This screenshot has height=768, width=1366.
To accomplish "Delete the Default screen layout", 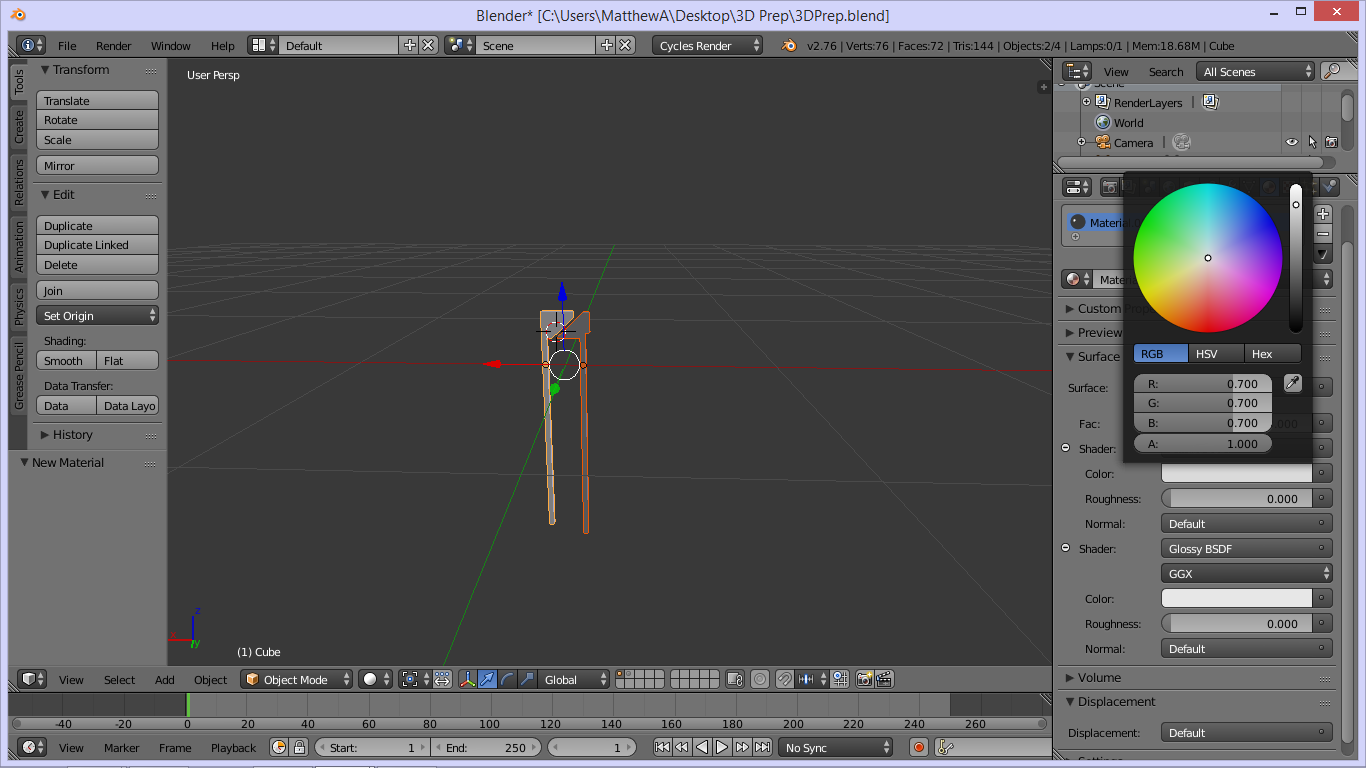I will 428,45.
